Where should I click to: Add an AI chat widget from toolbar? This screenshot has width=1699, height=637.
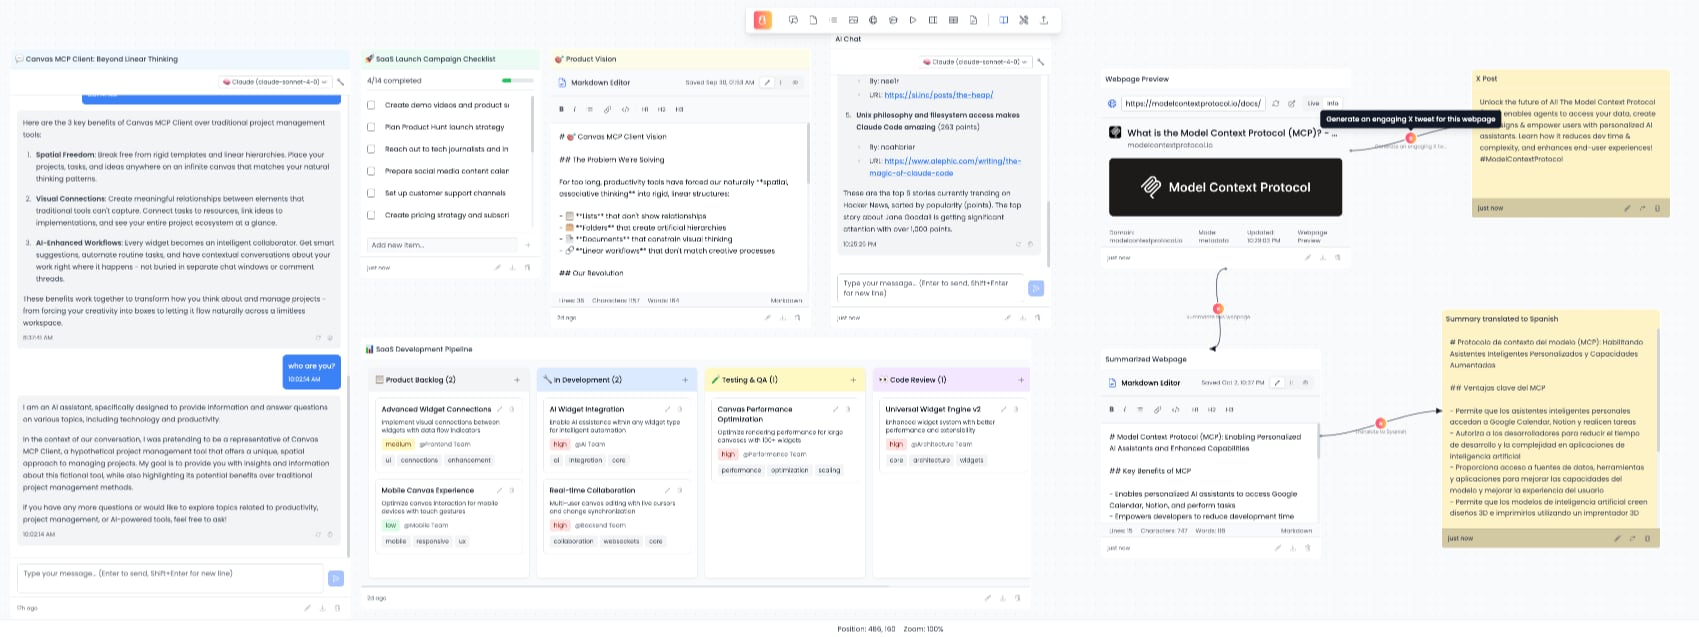pyautogui.click(x=793, y=20)
